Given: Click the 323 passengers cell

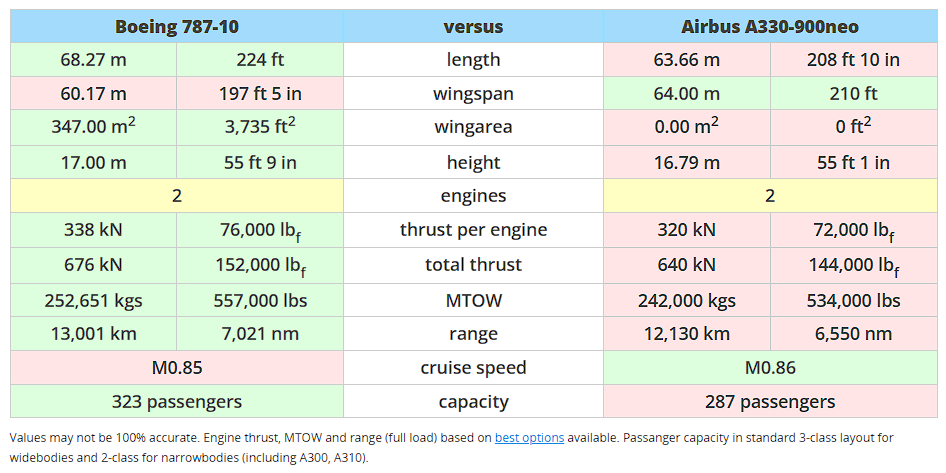Looking at the screenshot, I should pyautogui.click(x=177, y=402).
